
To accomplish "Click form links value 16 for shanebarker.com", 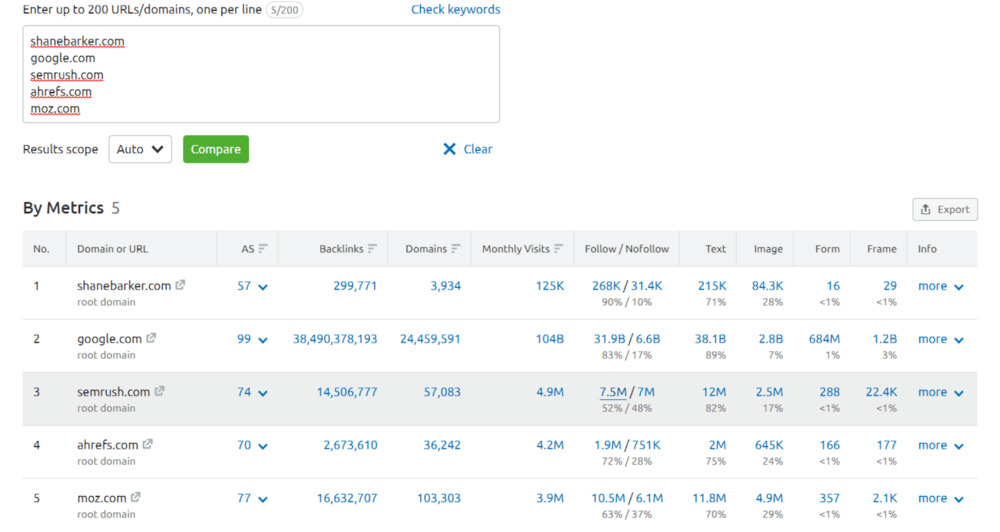I will 833,286.
